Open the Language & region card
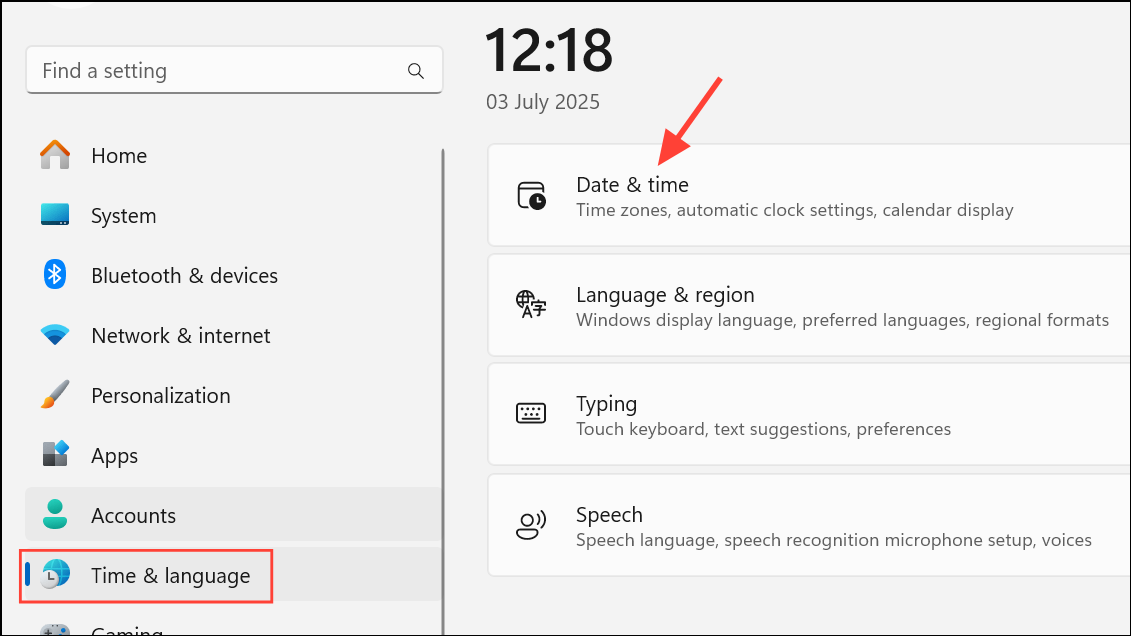 point(809,305)
